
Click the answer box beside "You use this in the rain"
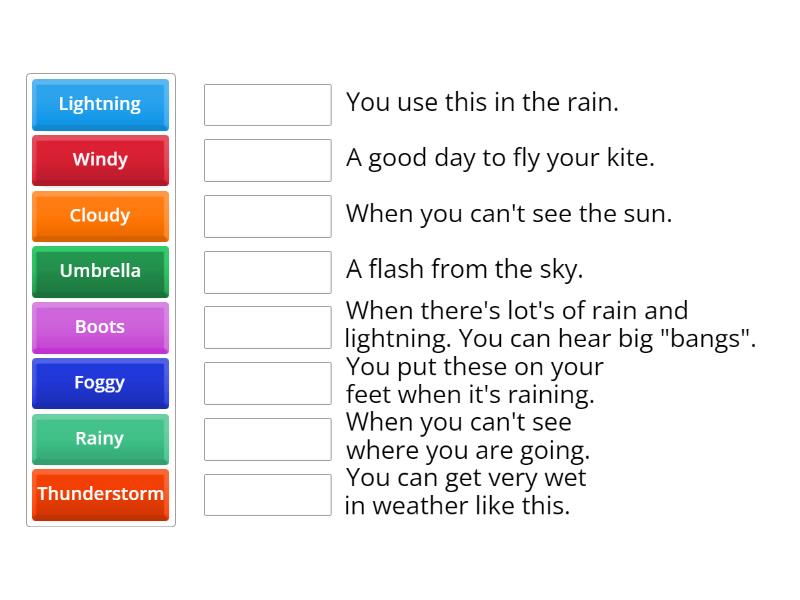coord(267,103)
